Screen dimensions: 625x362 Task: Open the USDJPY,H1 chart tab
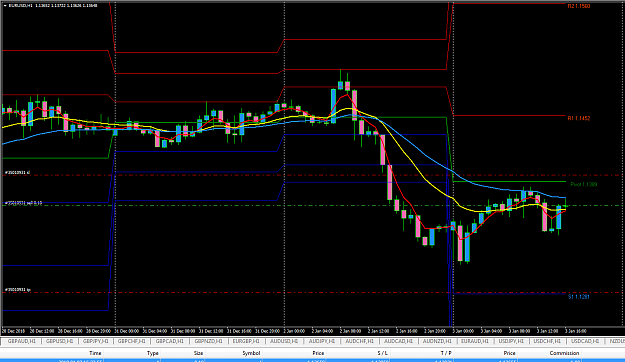click(511, 341)
